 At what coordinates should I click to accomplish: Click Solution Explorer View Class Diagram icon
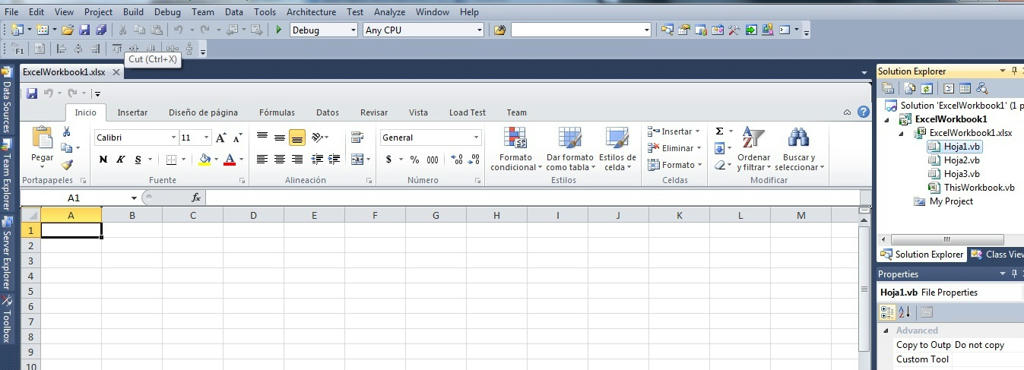(x=981, y=88)
